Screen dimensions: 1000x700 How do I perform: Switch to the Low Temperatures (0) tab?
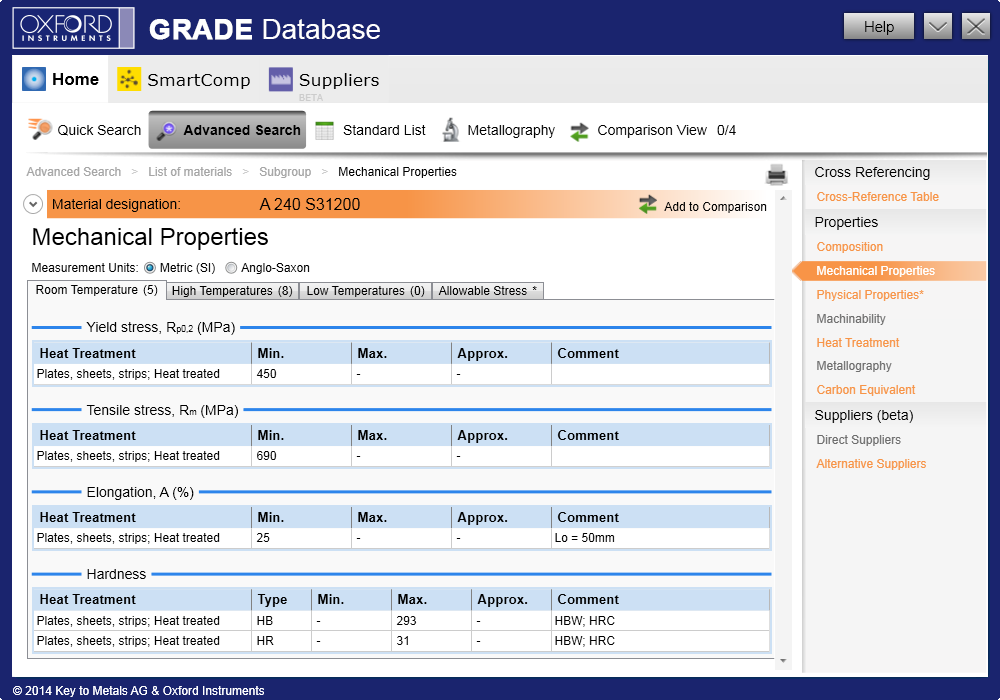pos(365,291)
